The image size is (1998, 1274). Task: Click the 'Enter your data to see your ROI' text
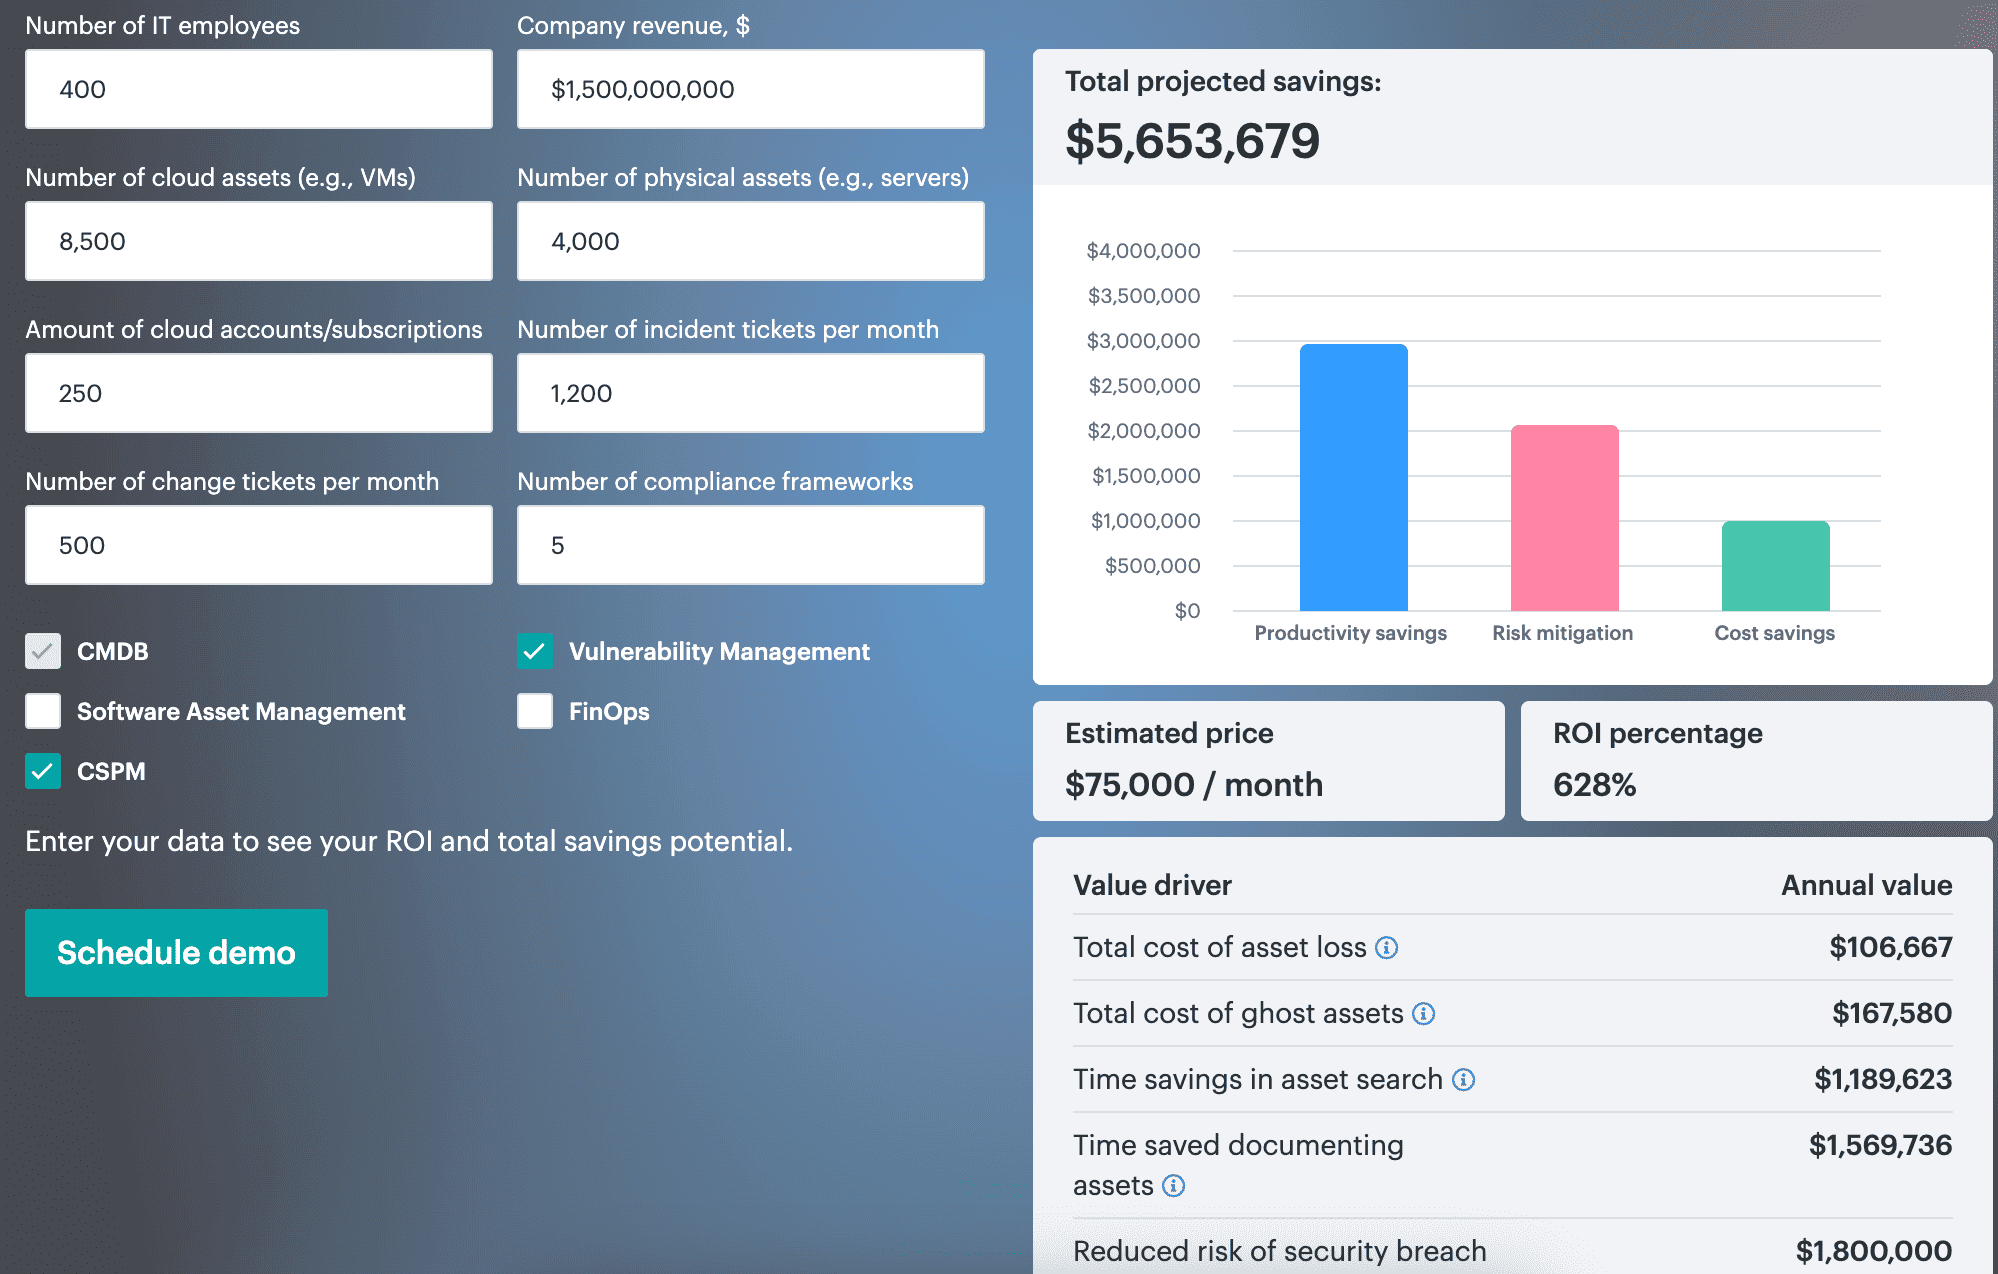click(x=409, y=841)
